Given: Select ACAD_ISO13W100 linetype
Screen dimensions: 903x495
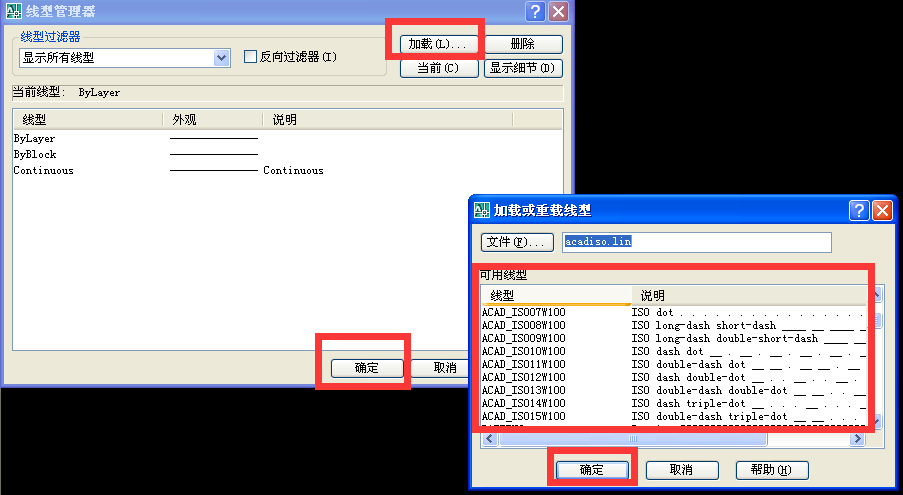Looking at the screenshot, I should click(x=674, y=390).
